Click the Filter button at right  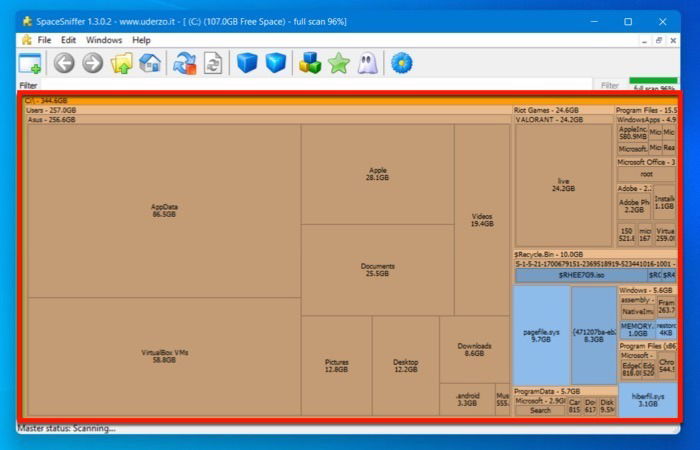pyautogui.click(x=609, y=85)
